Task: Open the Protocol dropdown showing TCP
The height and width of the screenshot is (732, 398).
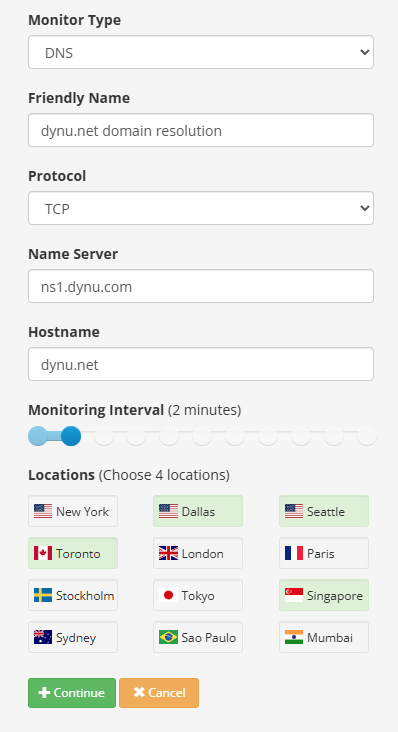Action: point(201,208)
